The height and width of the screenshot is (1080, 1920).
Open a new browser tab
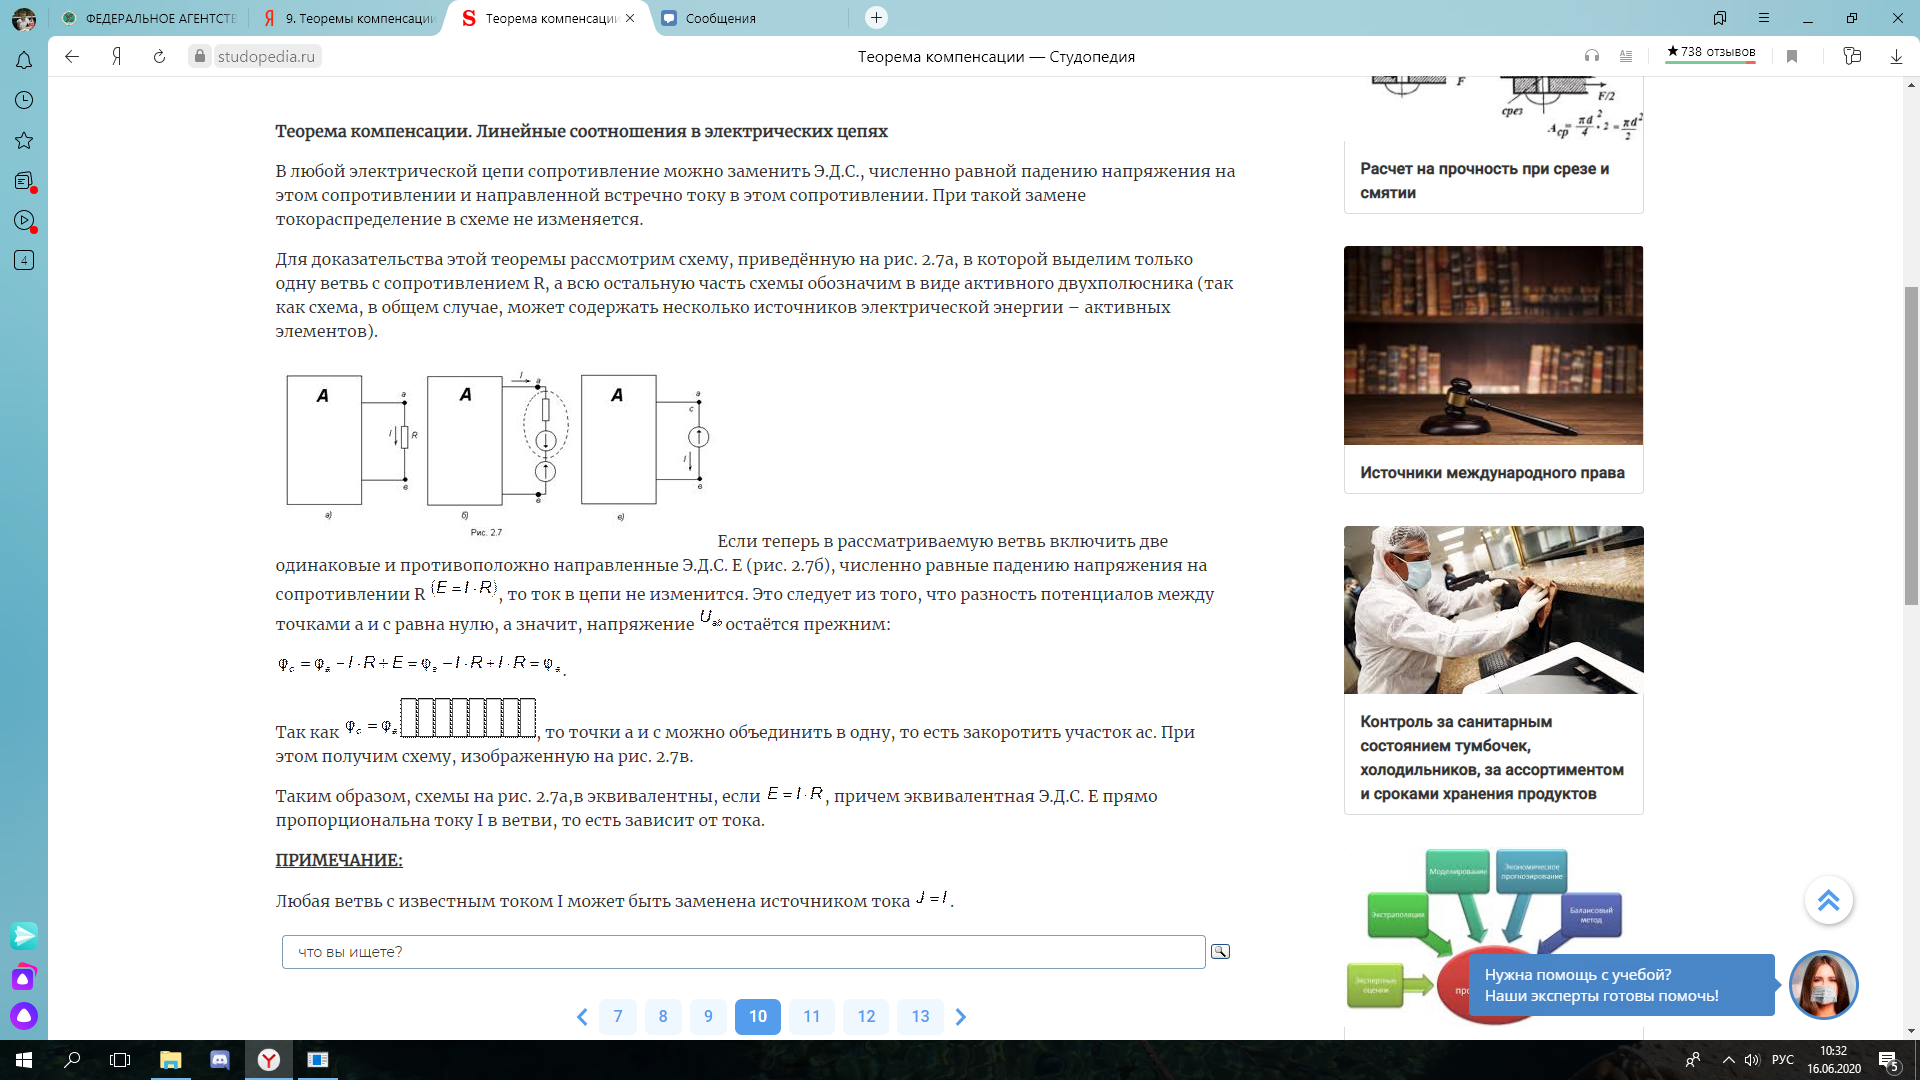[x=876, y=17]
